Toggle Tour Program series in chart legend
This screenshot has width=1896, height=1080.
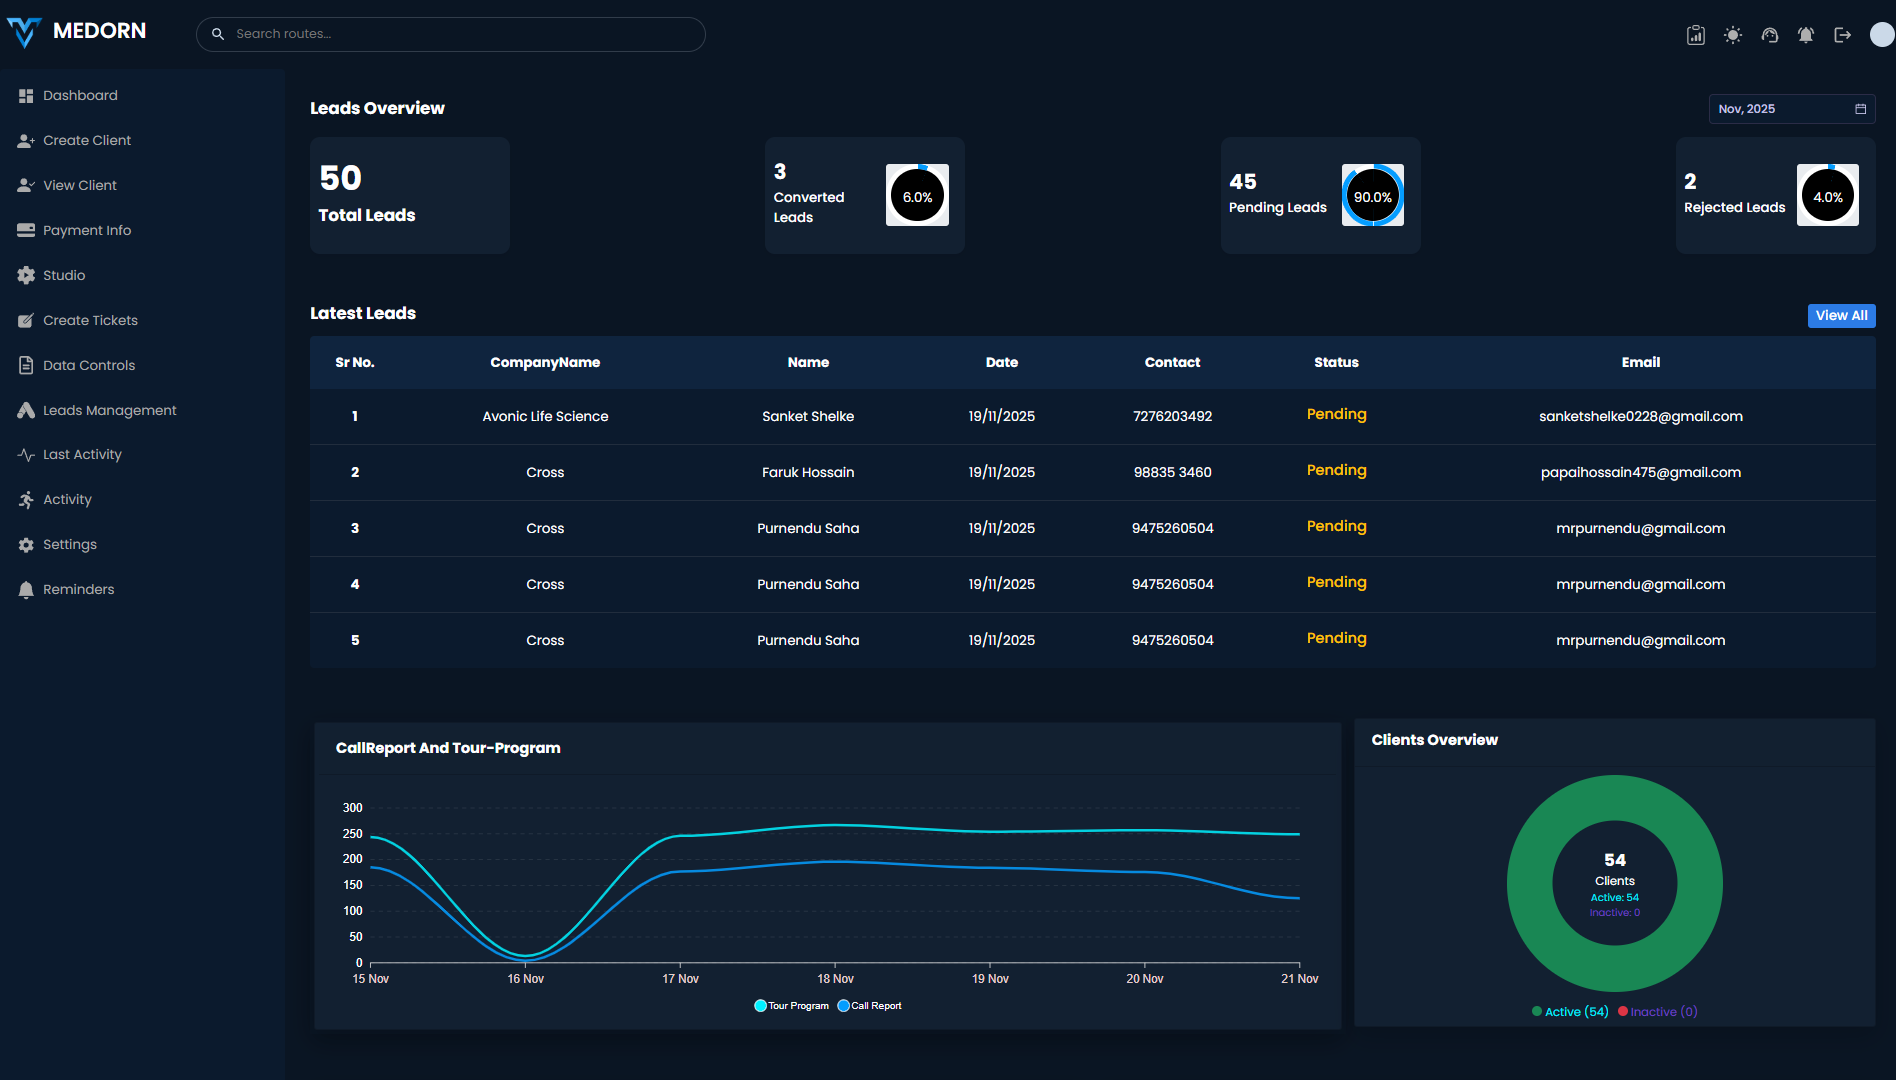pos(791,1006)
